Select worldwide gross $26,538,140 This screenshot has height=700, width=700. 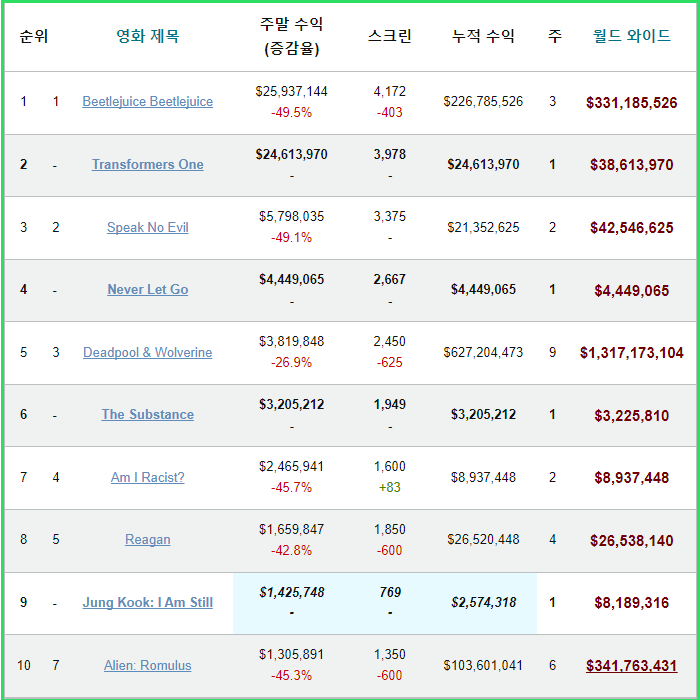point(632,541)
